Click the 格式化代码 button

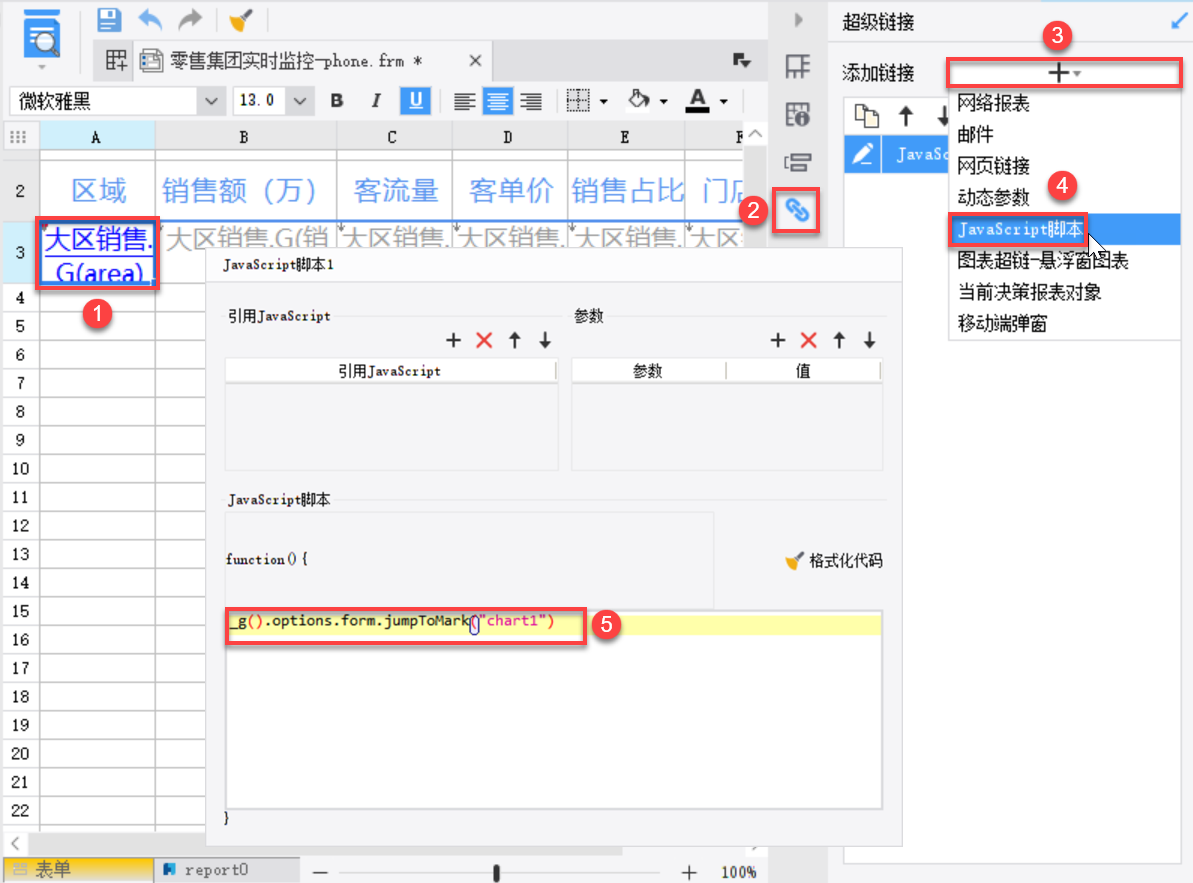pyautogui.click(x=835, y=561)
